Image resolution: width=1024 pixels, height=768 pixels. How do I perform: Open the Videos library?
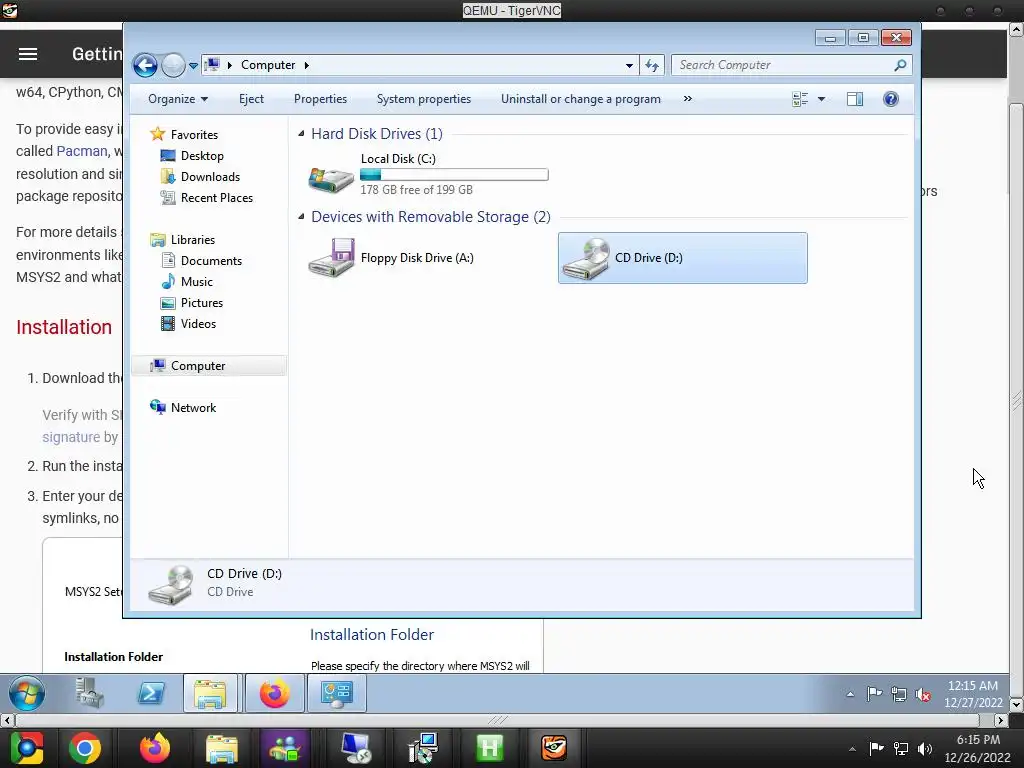coord(198,323)
